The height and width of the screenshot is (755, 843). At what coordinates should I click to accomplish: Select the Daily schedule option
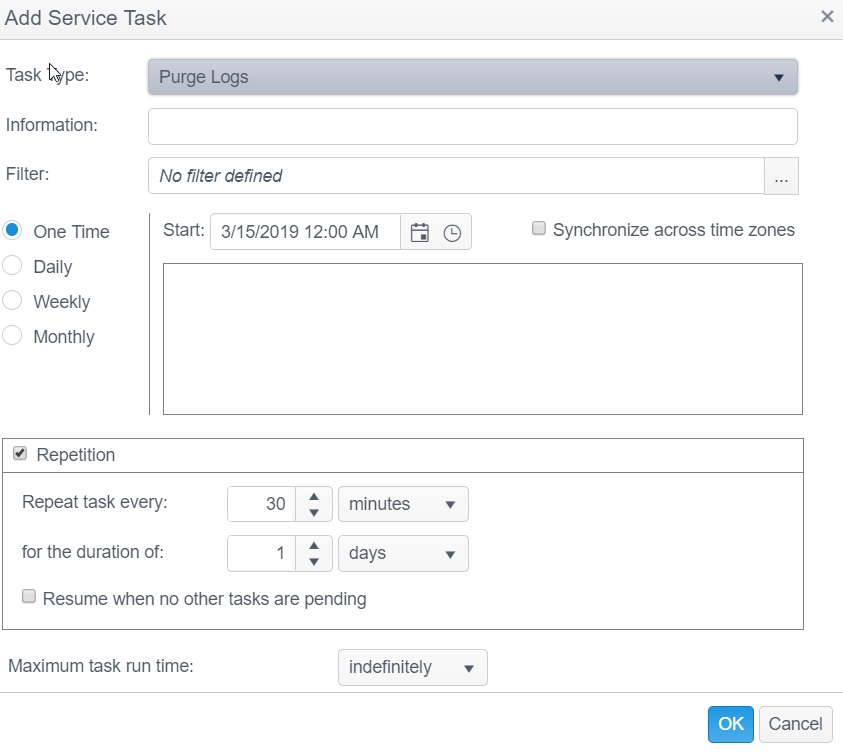pyautogui.click(x=13, y=266)
